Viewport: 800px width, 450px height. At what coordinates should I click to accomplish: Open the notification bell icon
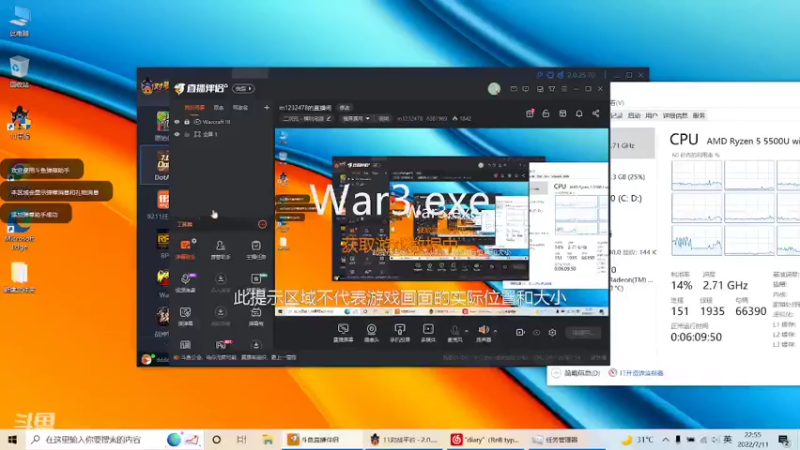click(579, 113)
